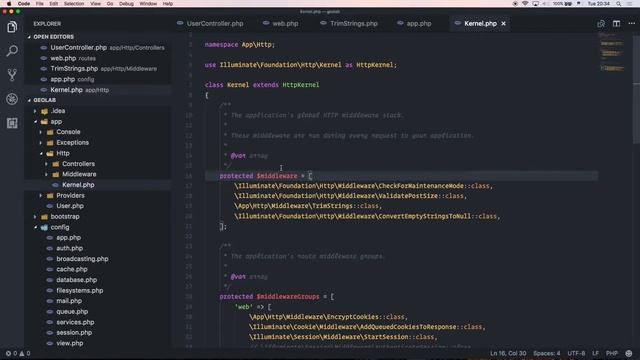Click the feedback smiley in status bar

pos(629,353)
